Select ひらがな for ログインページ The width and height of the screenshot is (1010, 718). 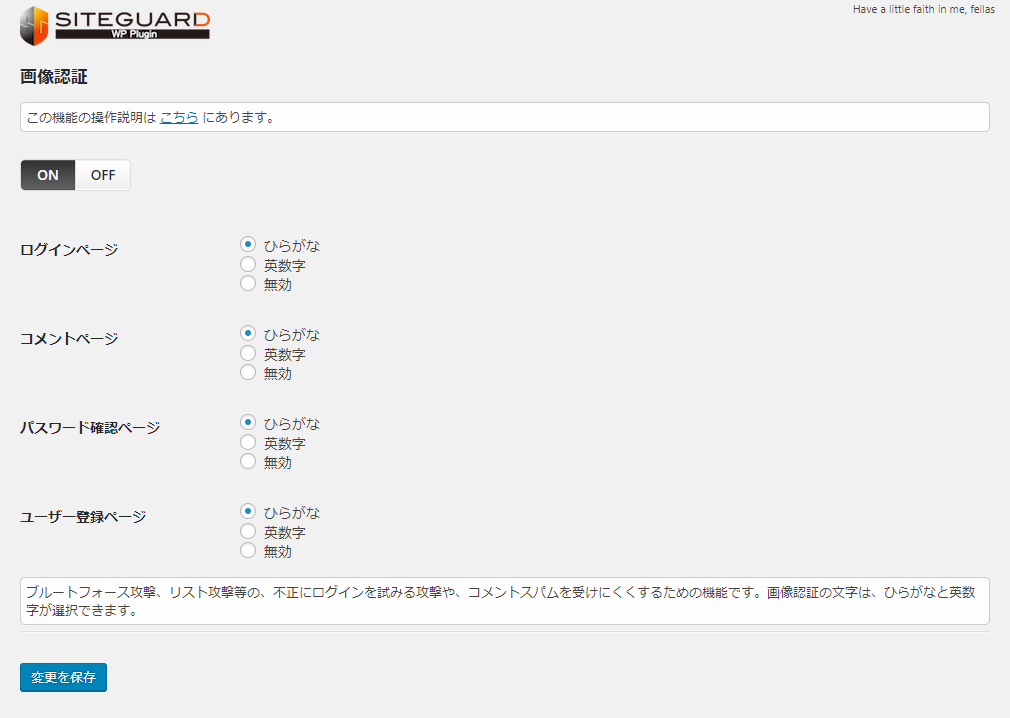click(249, 244)
